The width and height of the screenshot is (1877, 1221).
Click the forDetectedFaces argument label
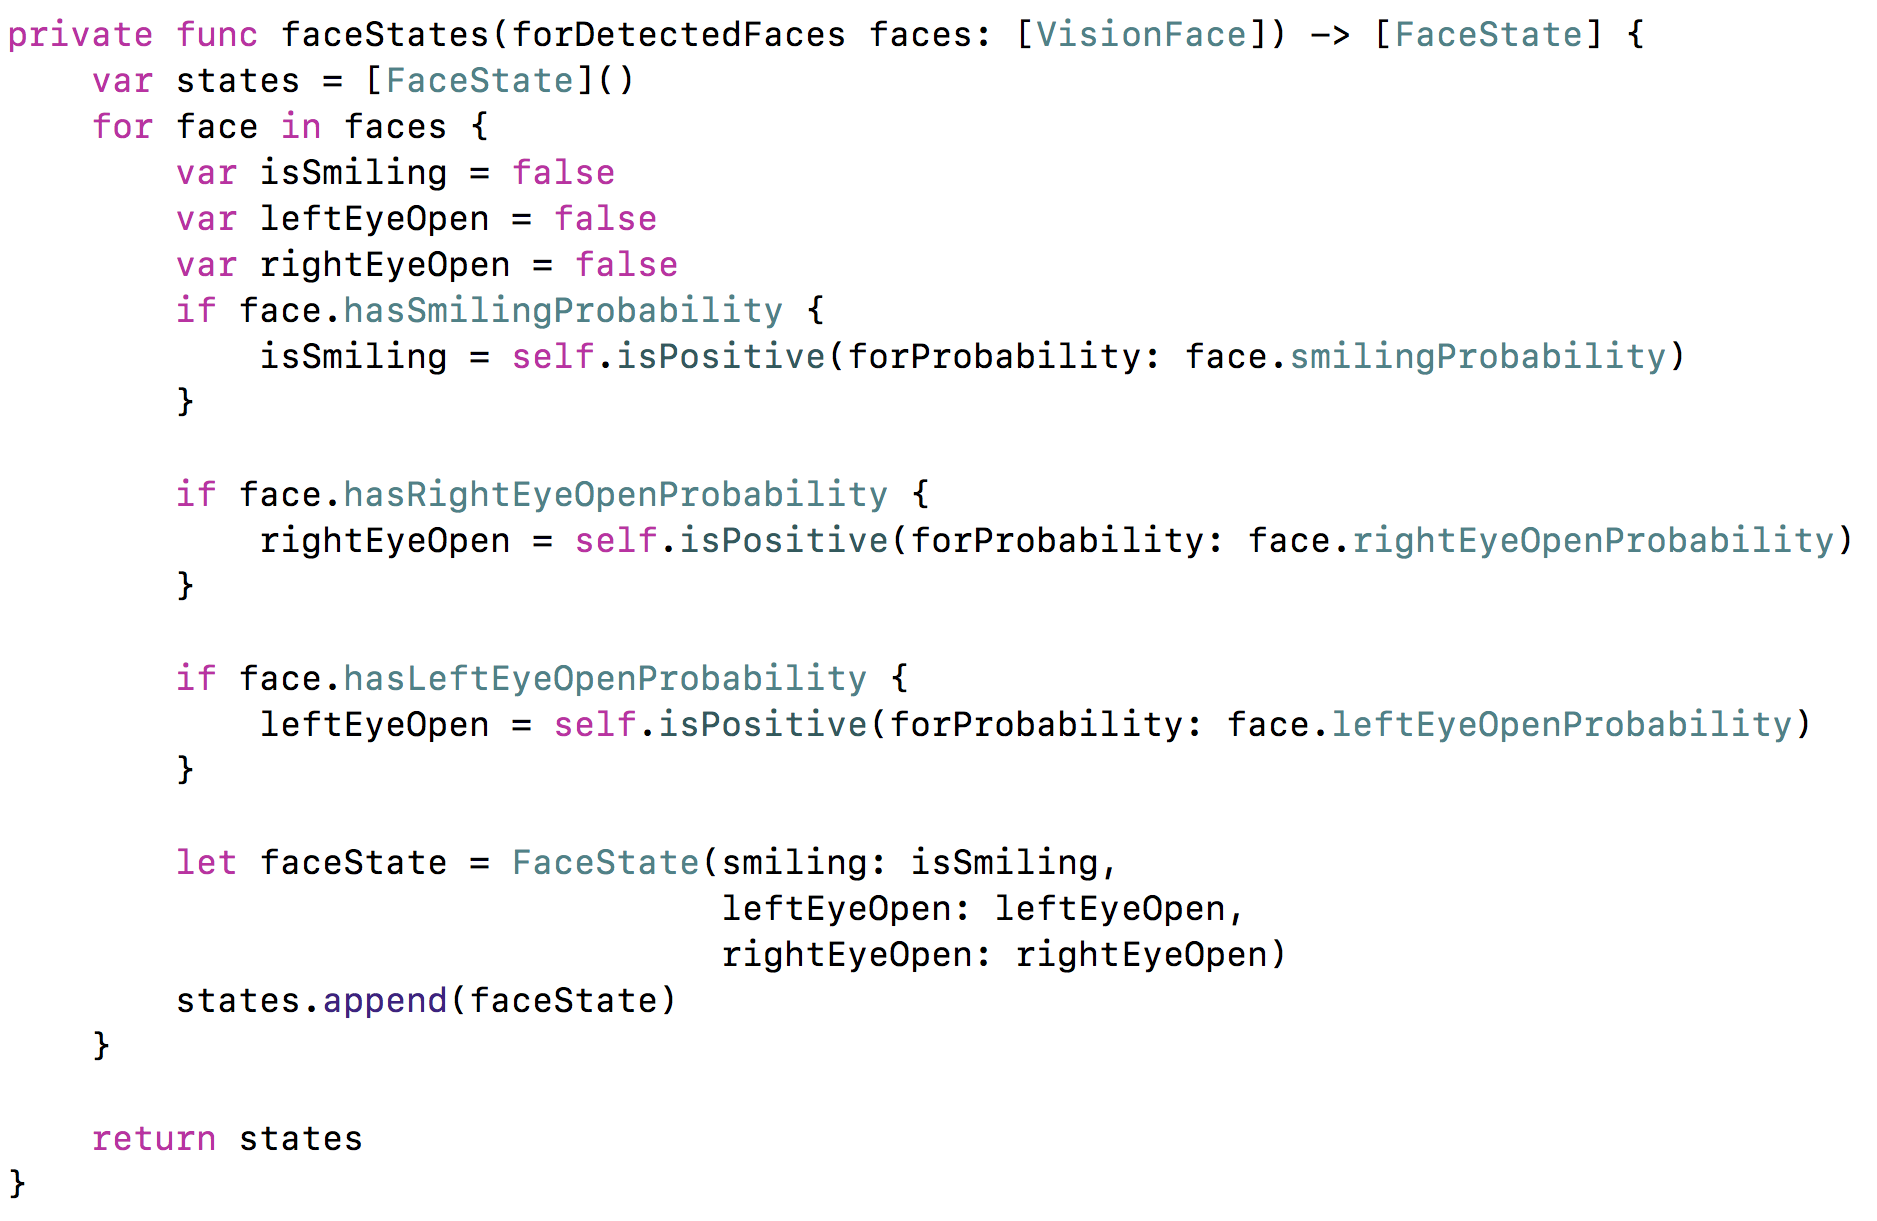(x=678, y=35)
